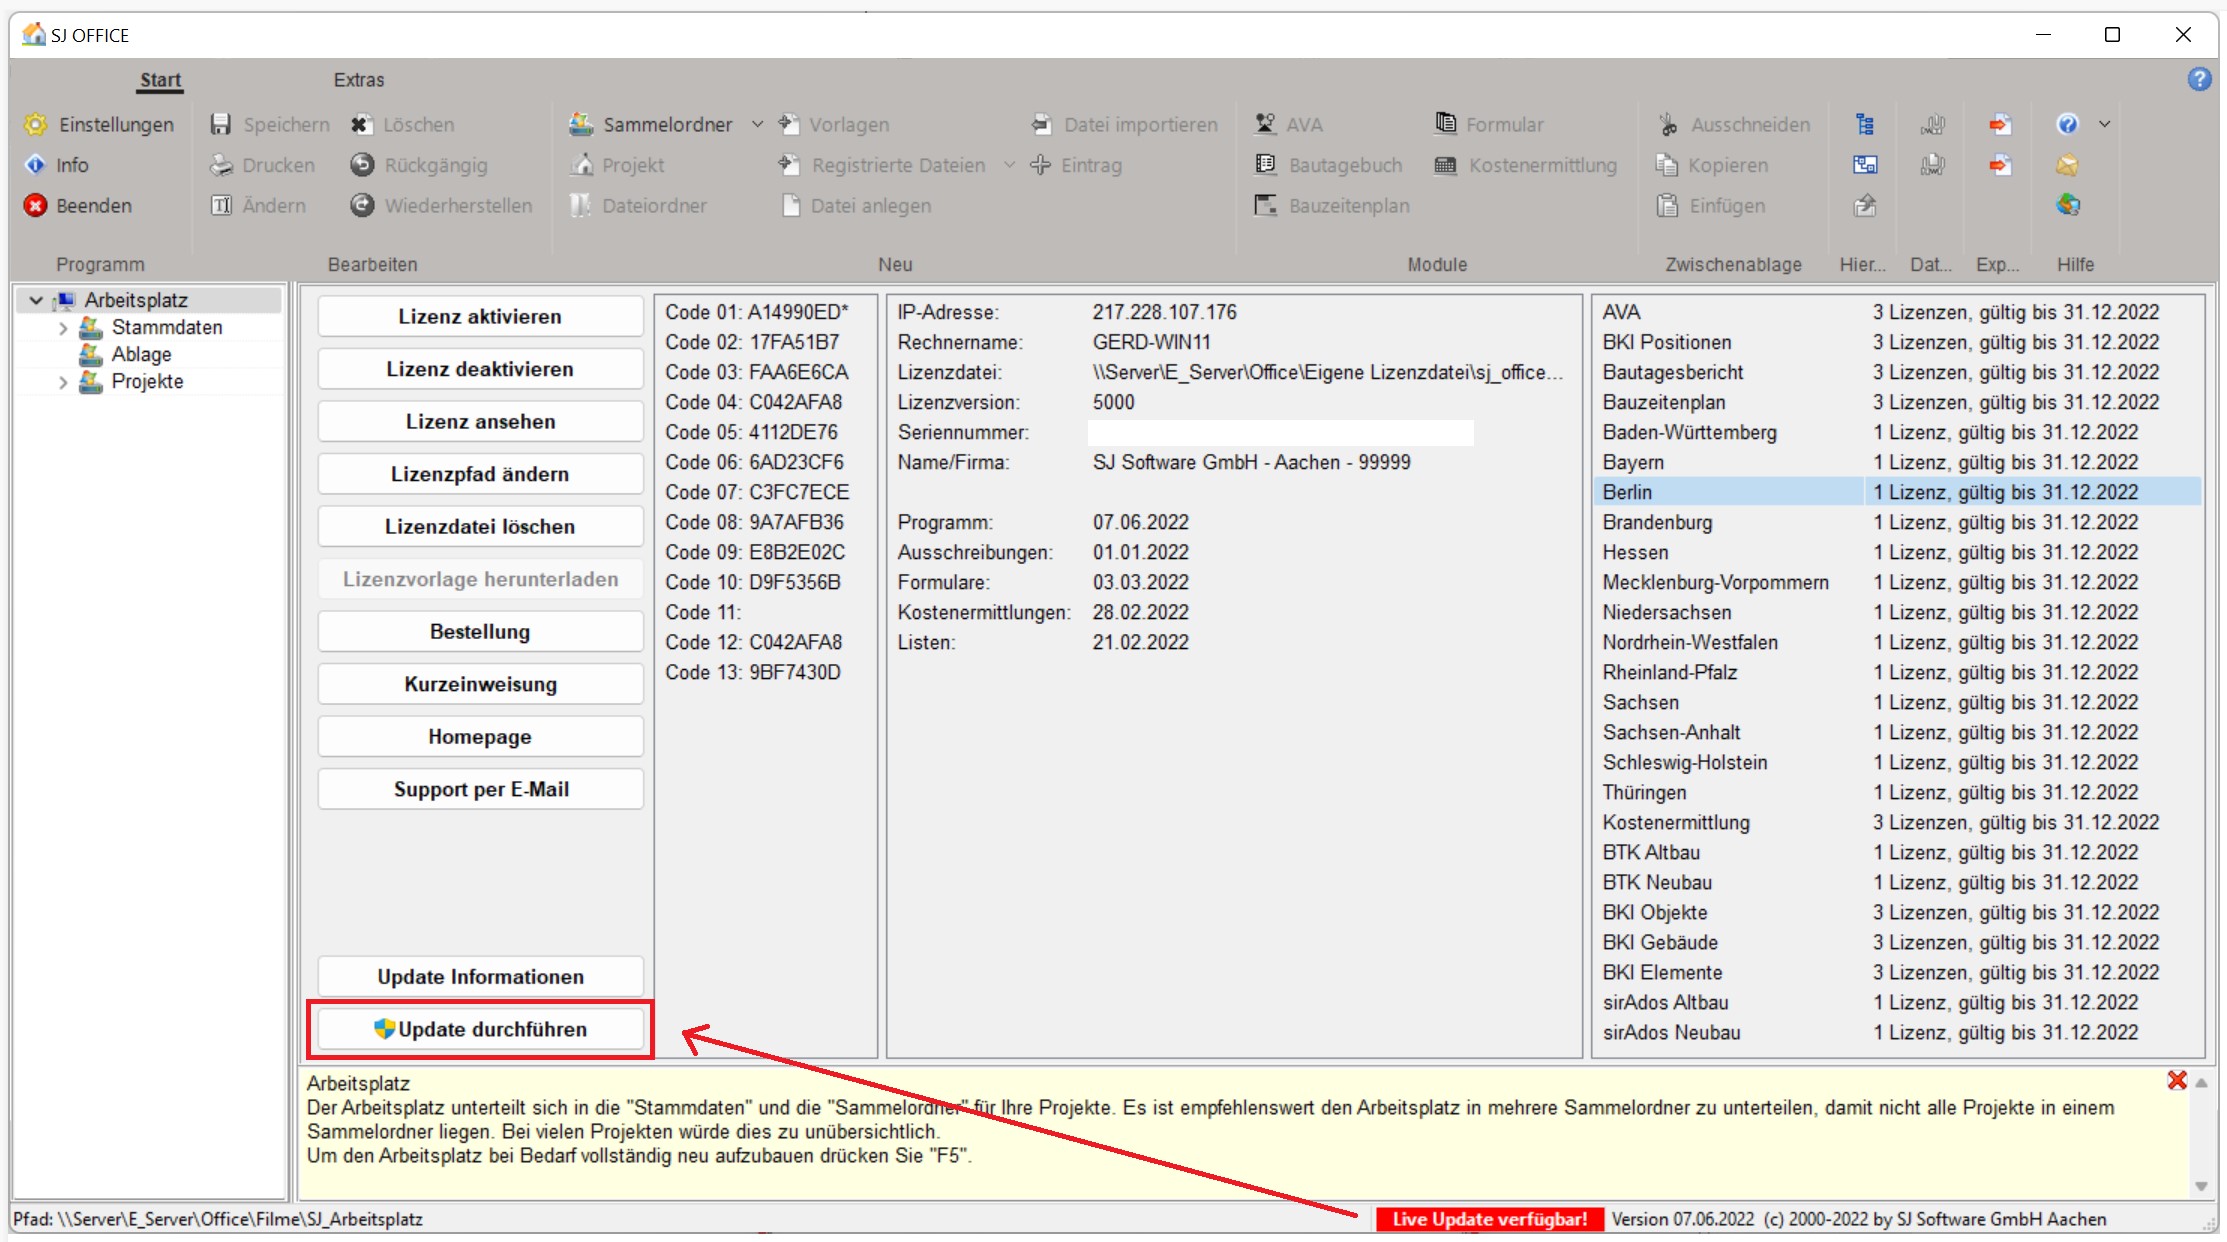Click the blue help icon at top right
This screenshot has height=1242, width=2227.
2199,79
